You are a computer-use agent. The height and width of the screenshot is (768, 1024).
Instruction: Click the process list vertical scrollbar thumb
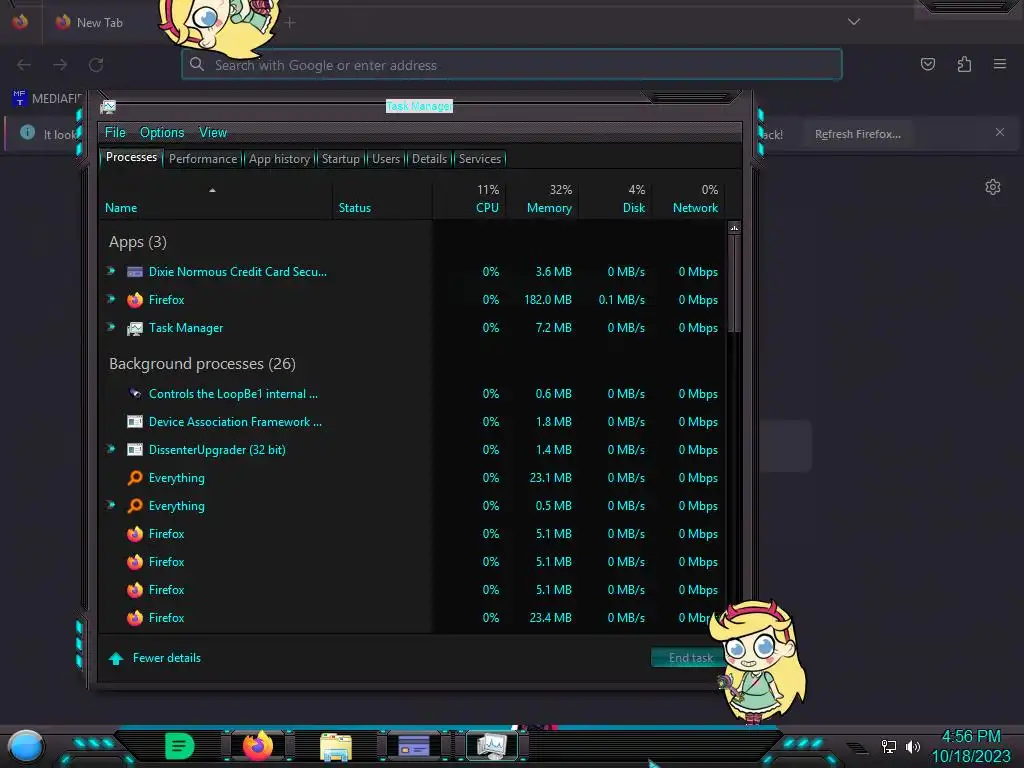pos(734,282)
